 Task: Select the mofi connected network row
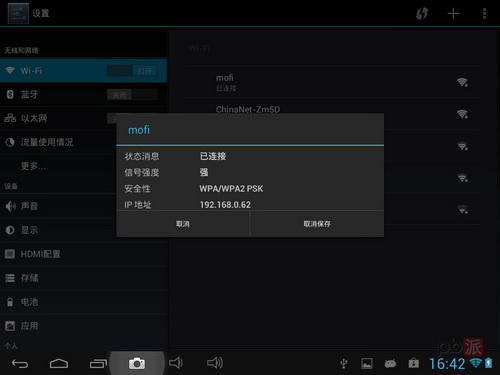coord(333,82)
